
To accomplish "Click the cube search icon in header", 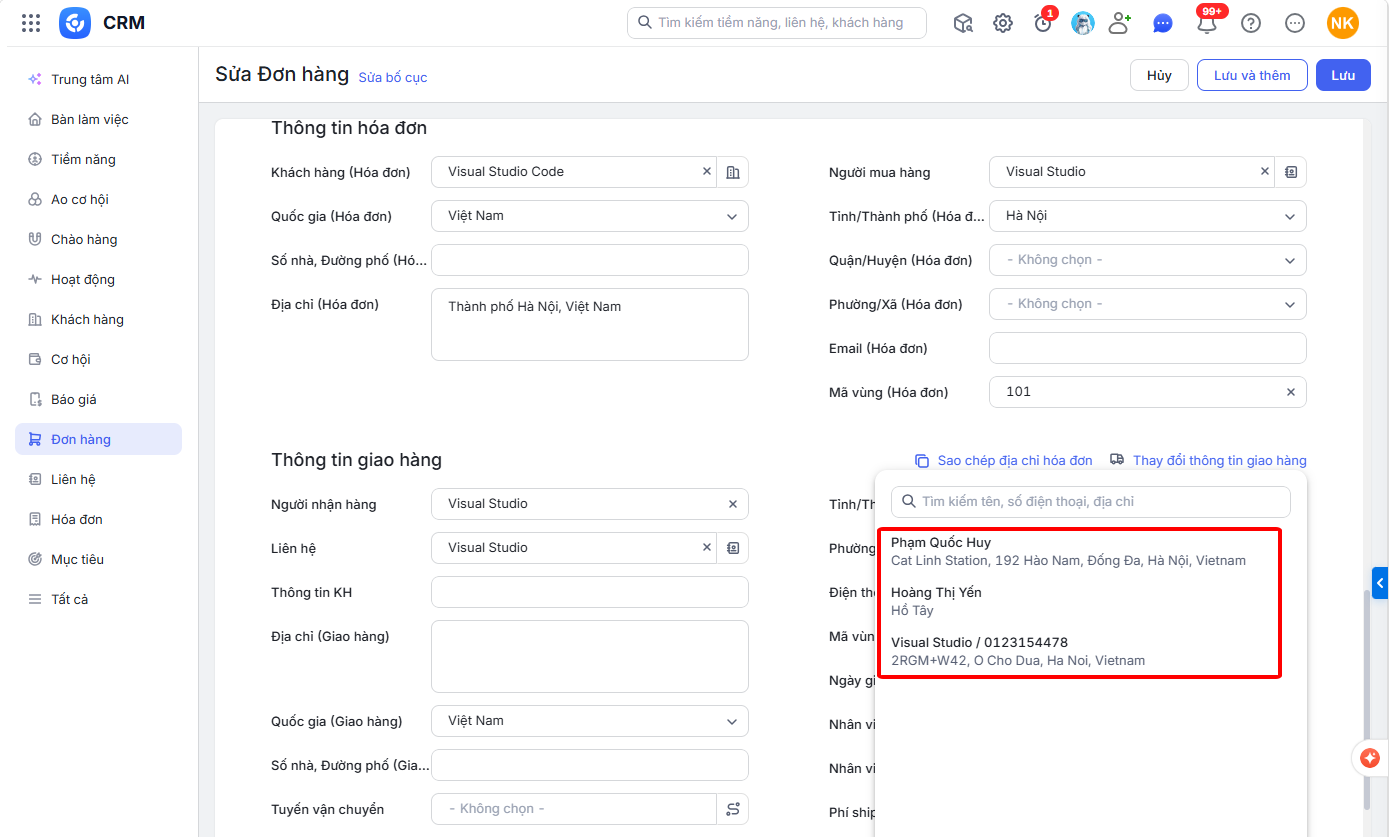I will [x=963, y=23].
